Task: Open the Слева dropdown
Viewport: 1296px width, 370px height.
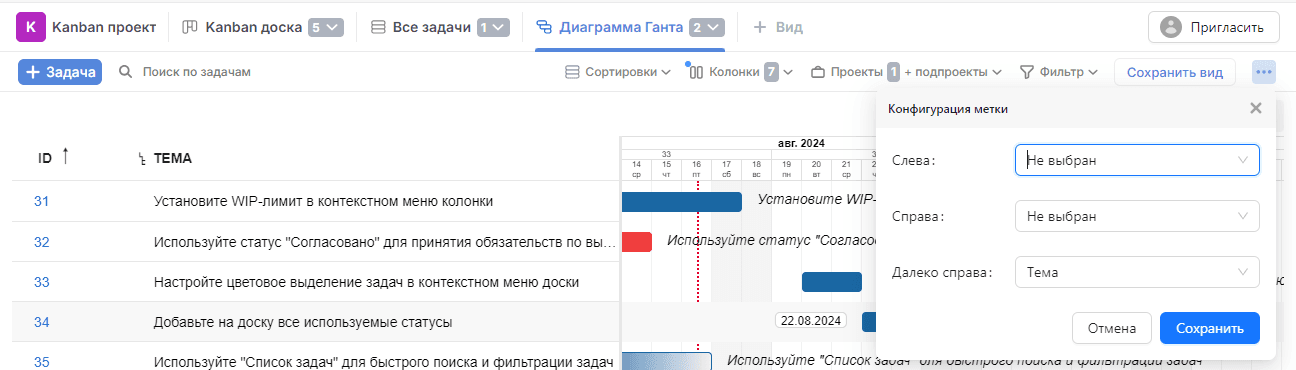Action: tap(1137, 160)
